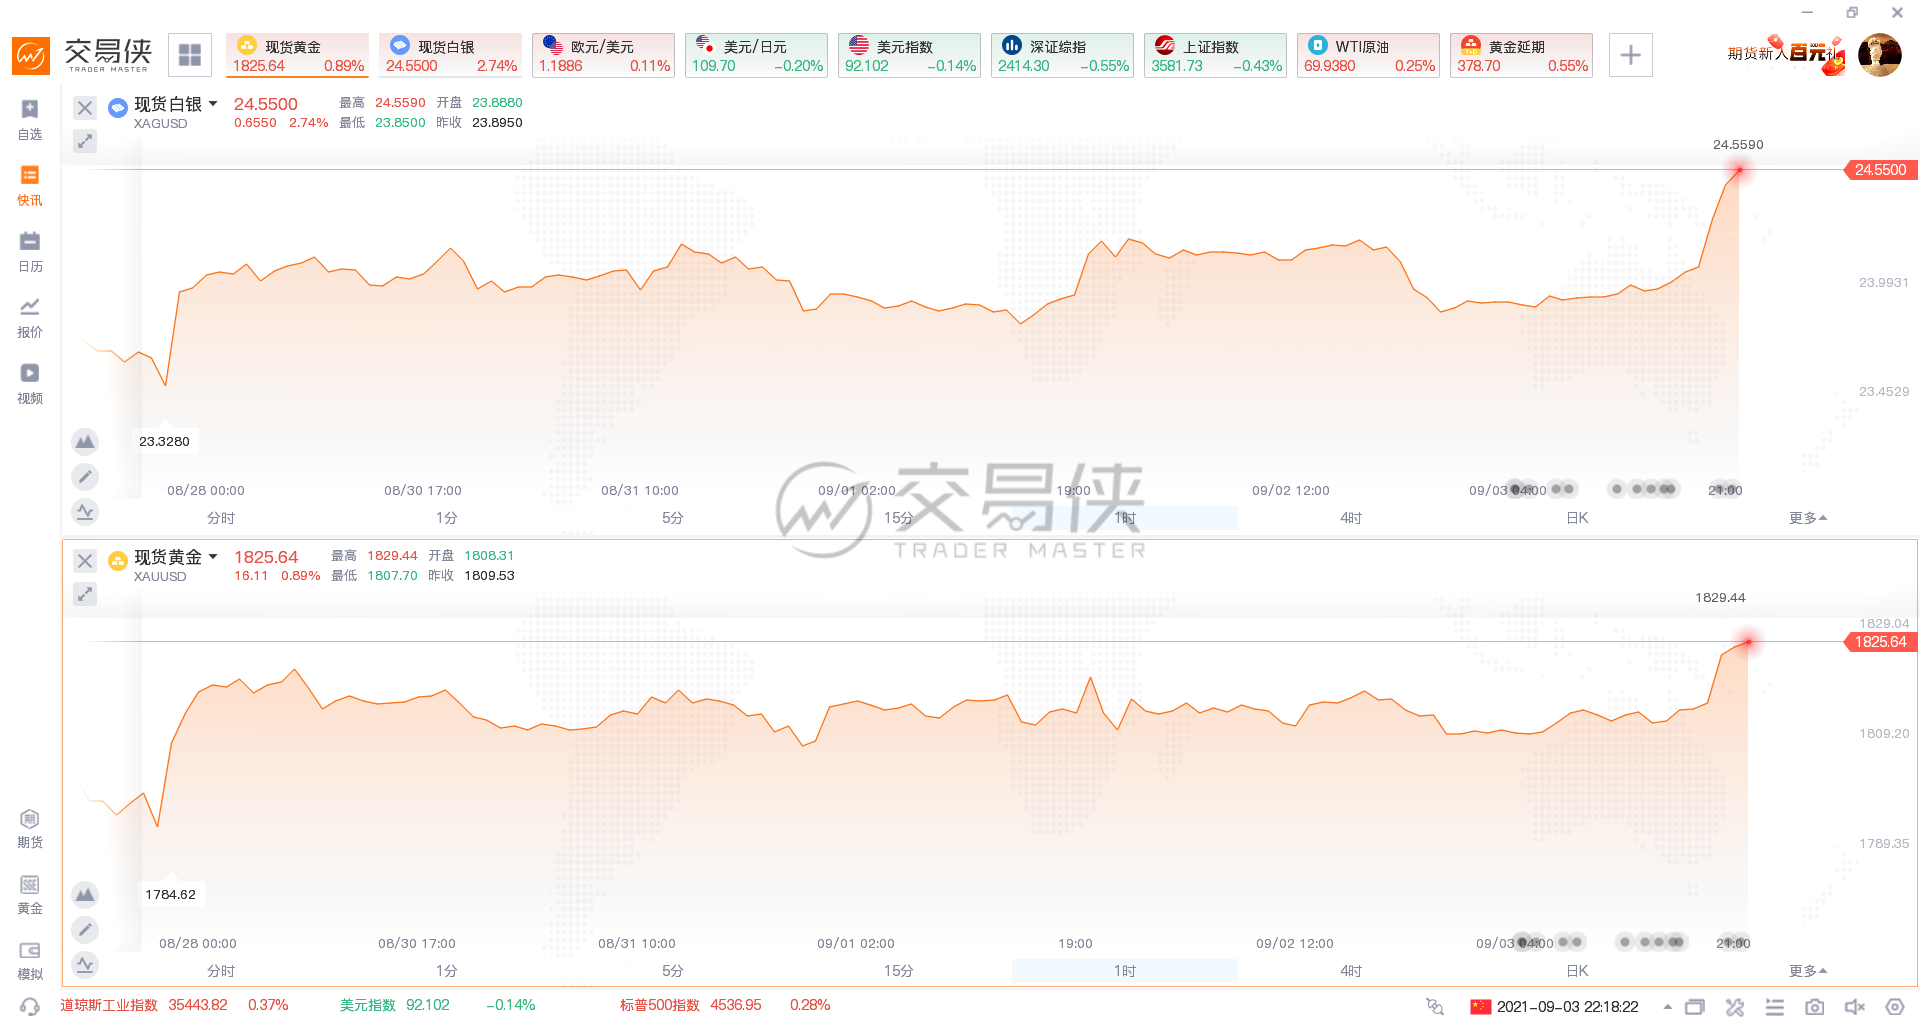This screenshot has height=1020, width=1920.
Task: Toggle mute speaker icon in status bar
Action: pyautogui.click(x=1854, y=1006)
